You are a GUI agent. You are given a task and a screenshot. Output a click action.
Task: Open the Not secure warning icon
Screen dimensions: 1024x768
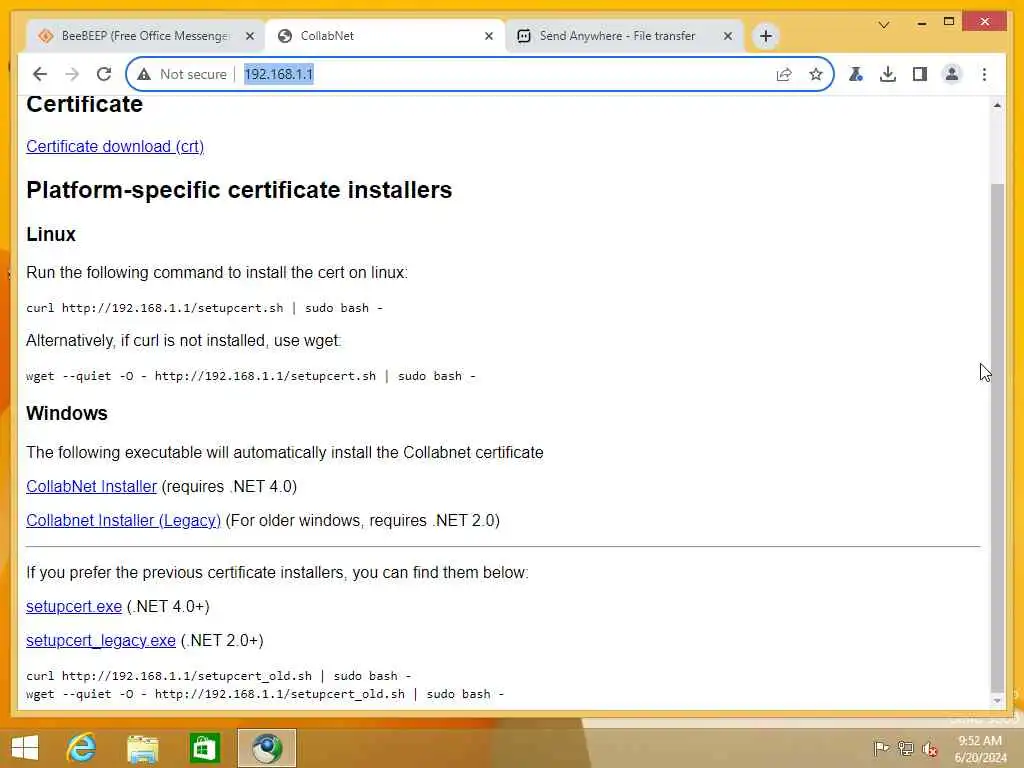tap(144, 74)
